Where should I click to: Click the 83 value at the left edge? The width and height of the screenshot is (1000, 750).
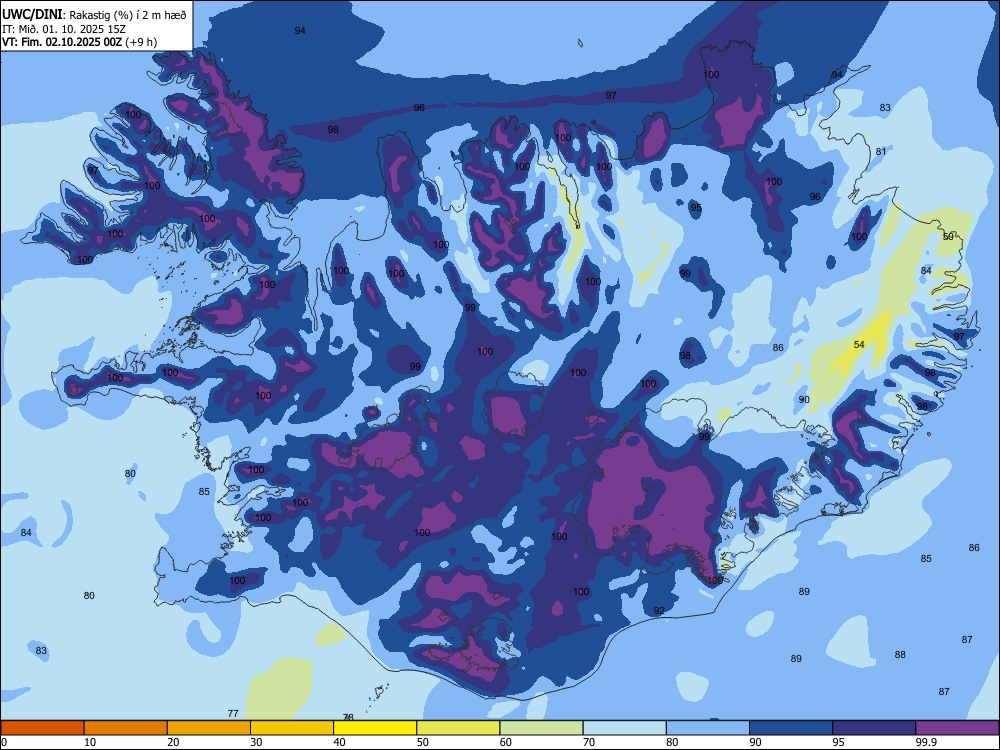41,651
